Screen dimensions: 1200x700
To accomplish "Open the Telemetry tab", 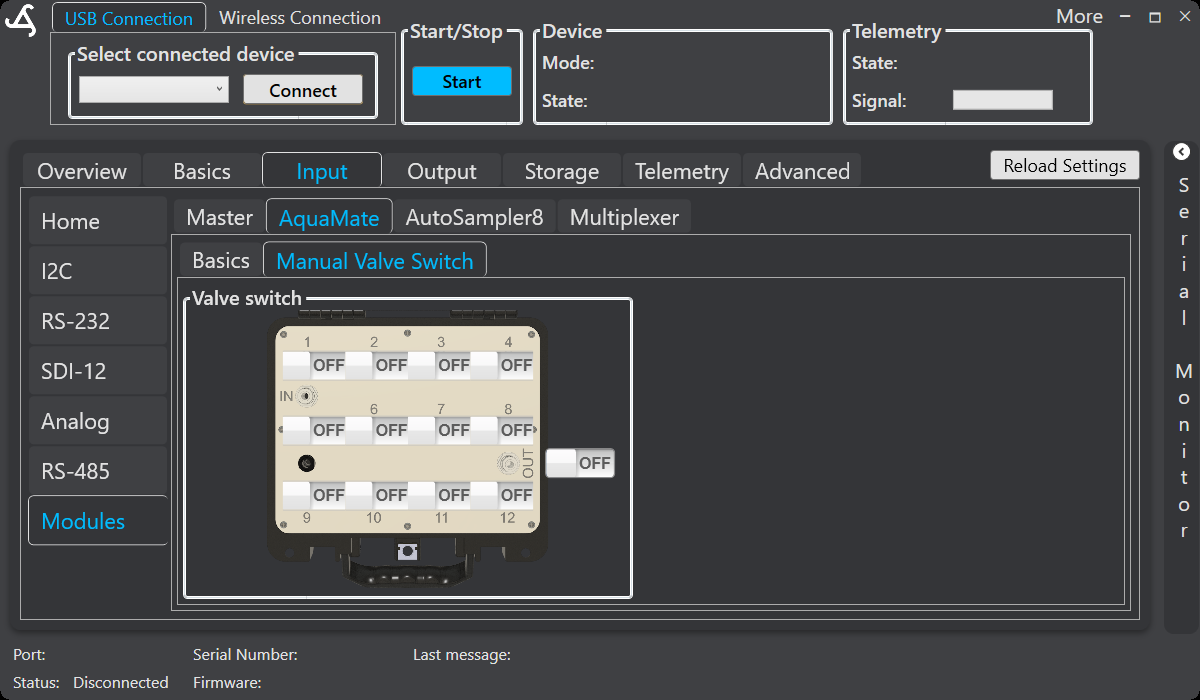I will [682, 171].
